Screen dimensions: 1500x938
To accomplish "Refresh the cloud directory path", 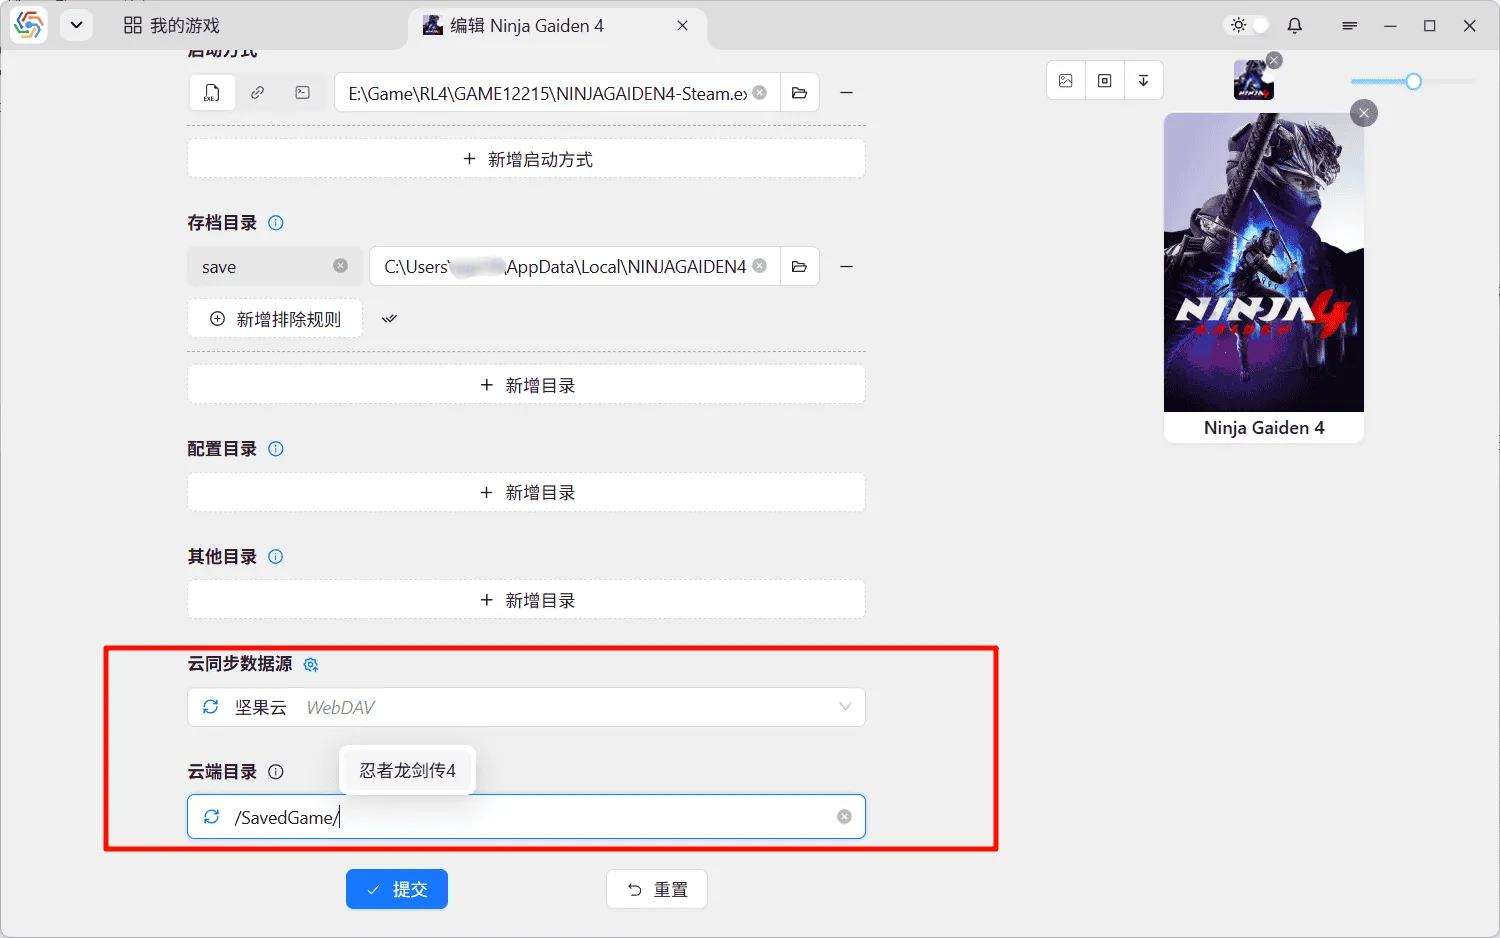I will (x=210, y=817).
